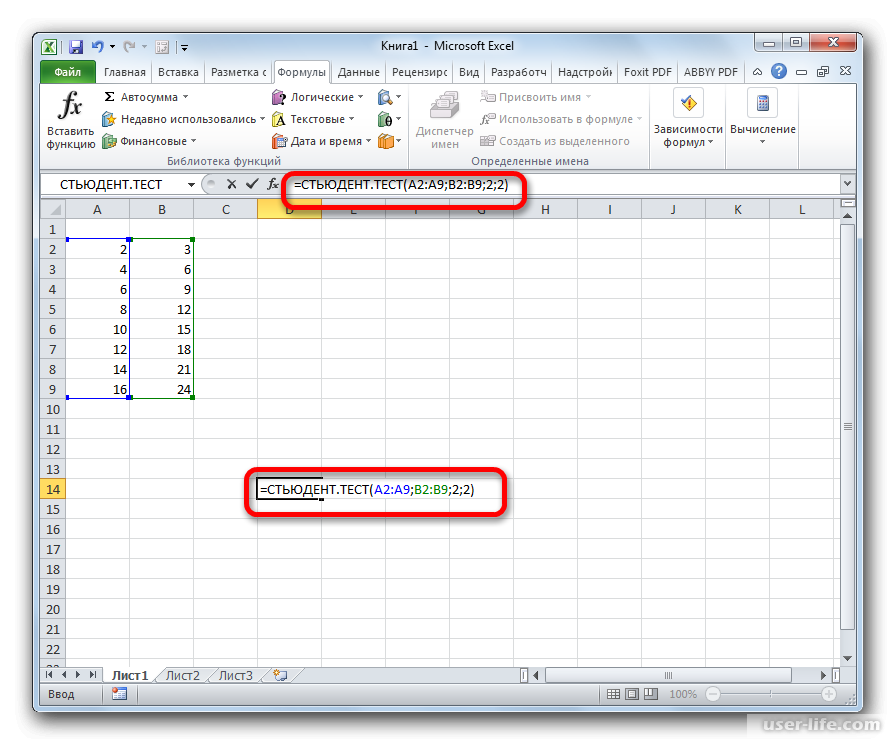
Task: Select column H header
Action: pyautogui.click(x=546, y=210)
